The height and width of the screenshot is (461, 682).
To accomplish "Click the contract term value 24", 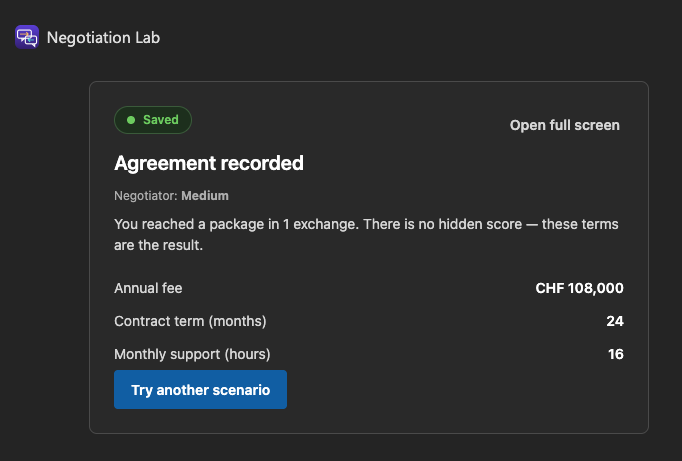I will coord(615,321).
